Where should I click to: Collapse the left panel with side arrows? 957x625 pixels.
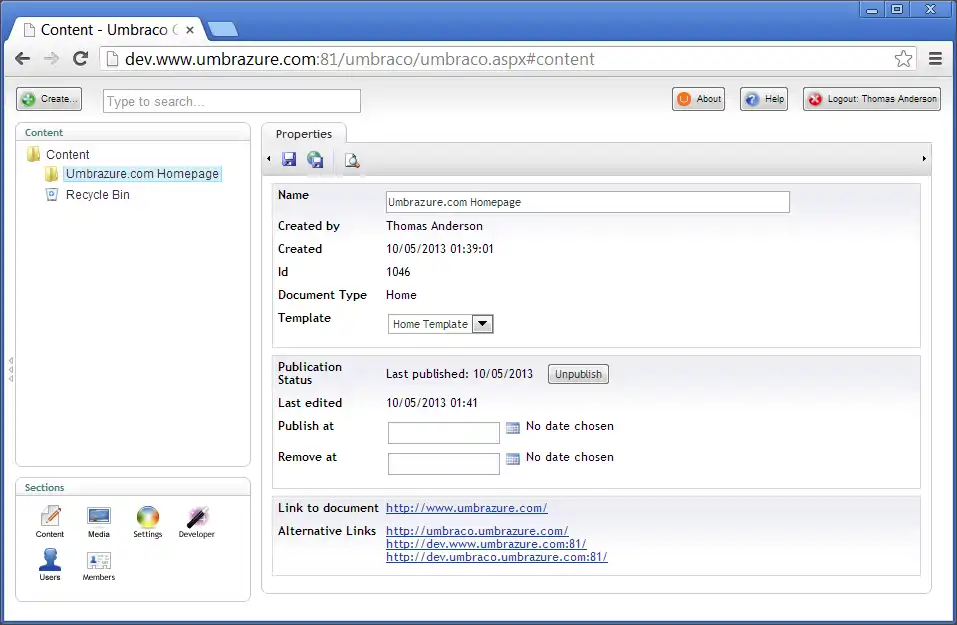click(x=10, y=369)
